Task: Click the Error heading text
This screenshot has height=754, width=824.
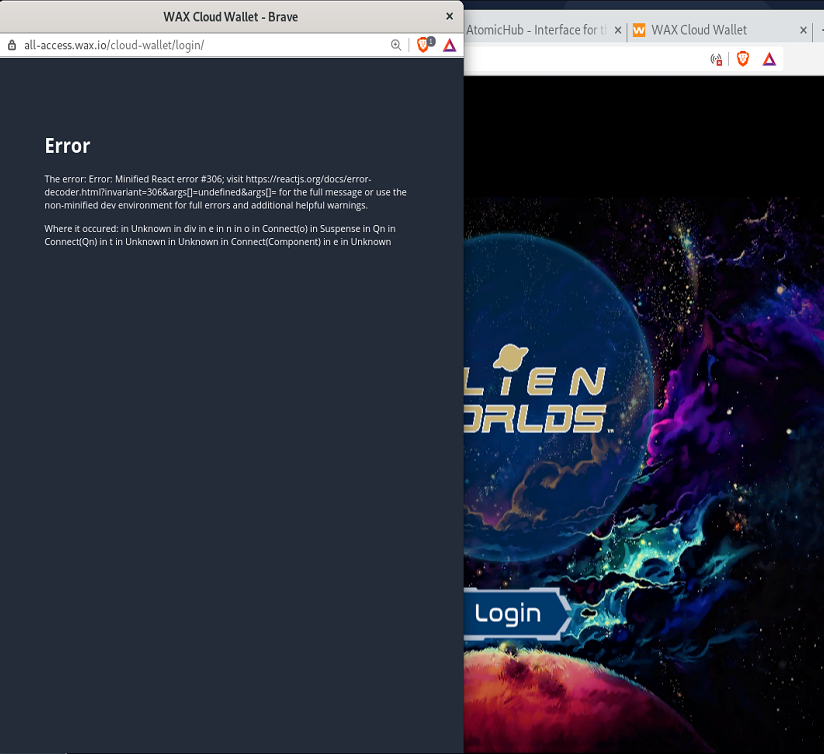Action: [x=67, y=146]
